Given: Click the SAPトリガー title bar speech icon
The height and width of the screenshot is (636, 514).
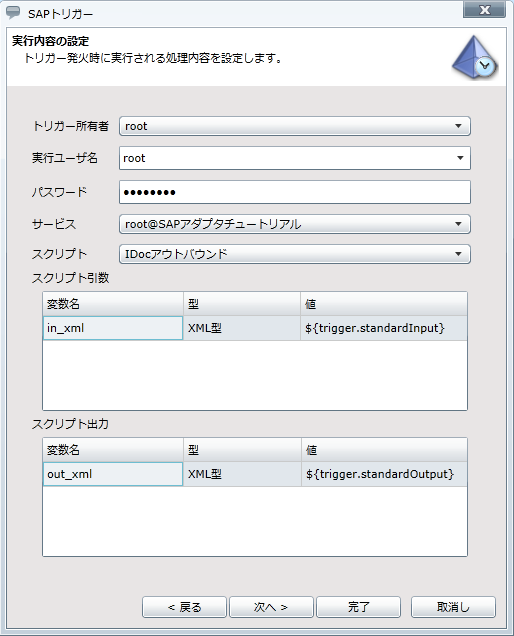Looking at the screenshot, I should [x=13, y=13].
